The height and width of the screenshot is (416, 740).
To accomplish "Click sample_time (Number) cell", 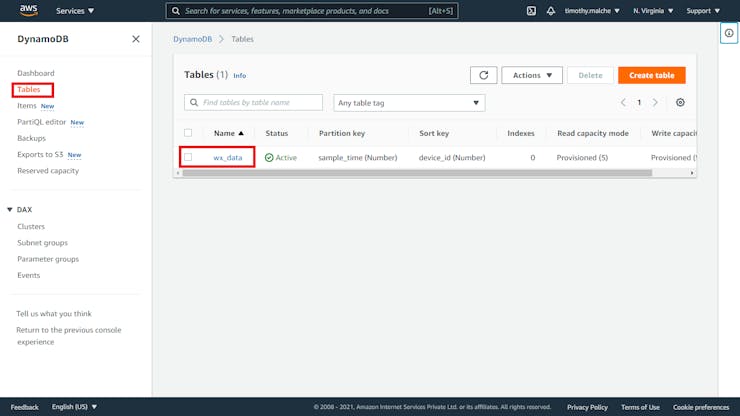I will (358, 158).
